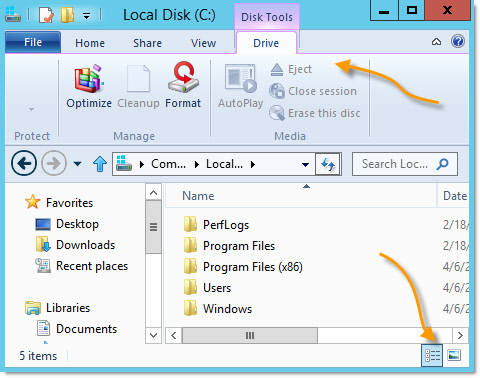This screenshot has width=480, height=378.
Task: Select the Program Files folder
Action: [x=229, y=246]
